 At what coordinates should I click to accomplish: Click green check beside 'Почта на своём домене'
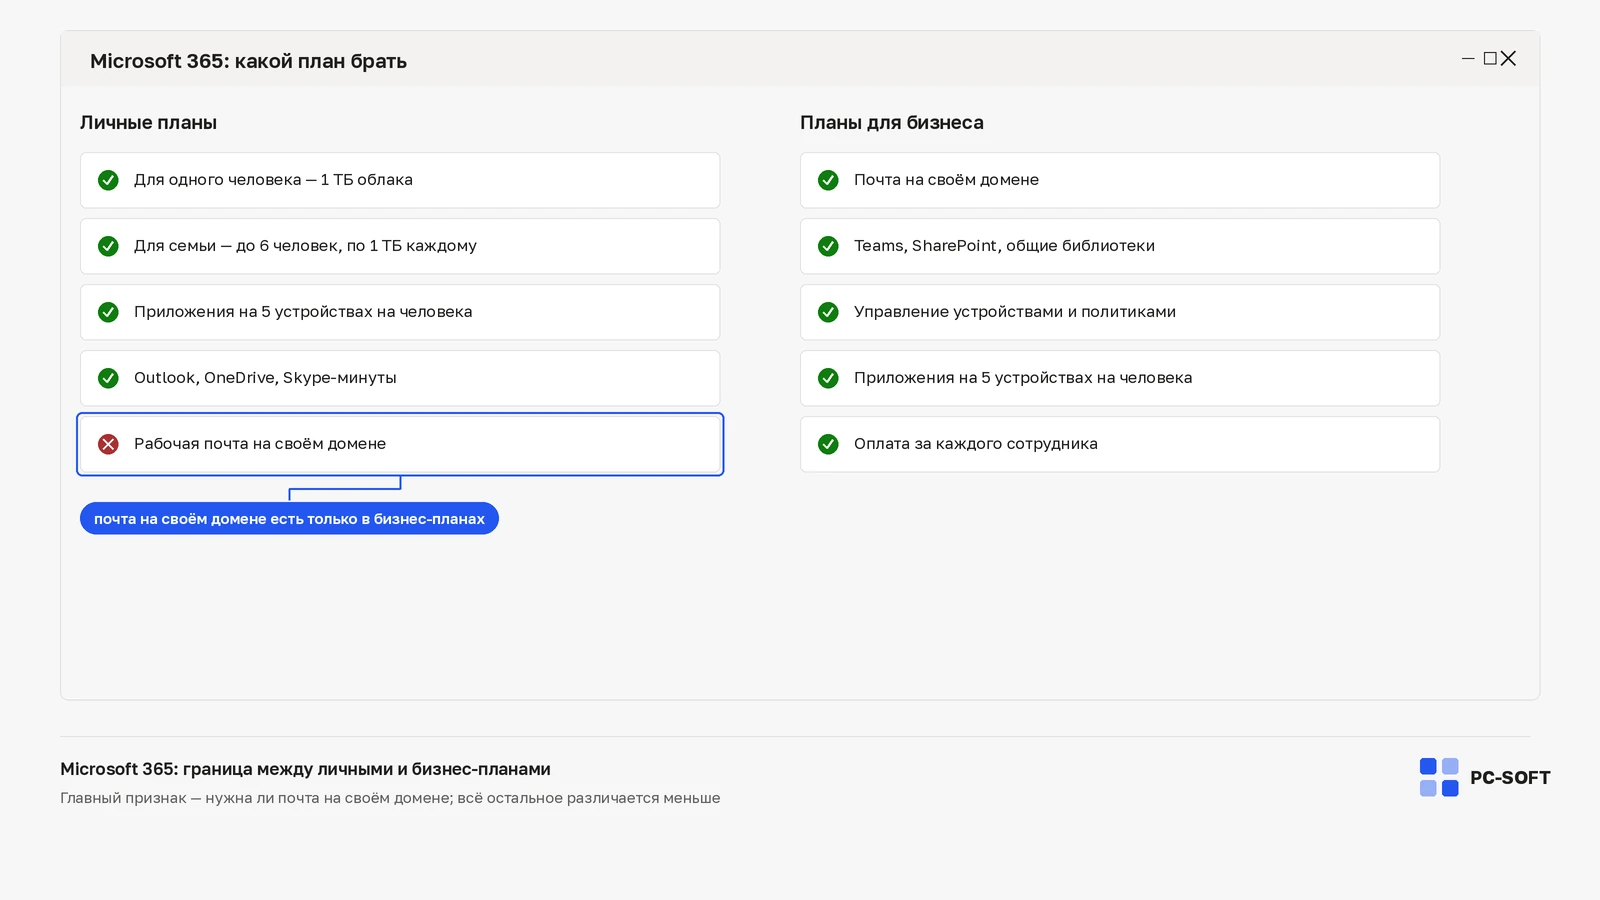828,180
